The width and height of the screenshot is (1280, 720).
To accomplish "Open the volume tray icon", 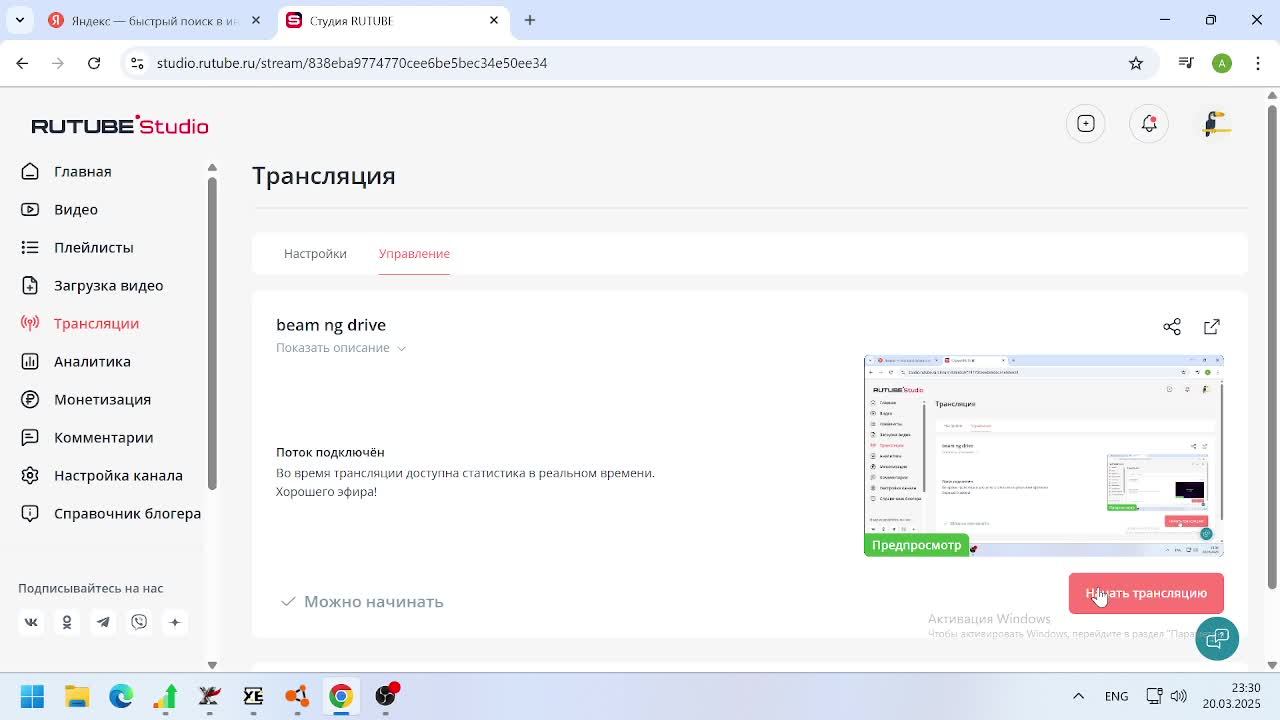I will (1179, 696).
